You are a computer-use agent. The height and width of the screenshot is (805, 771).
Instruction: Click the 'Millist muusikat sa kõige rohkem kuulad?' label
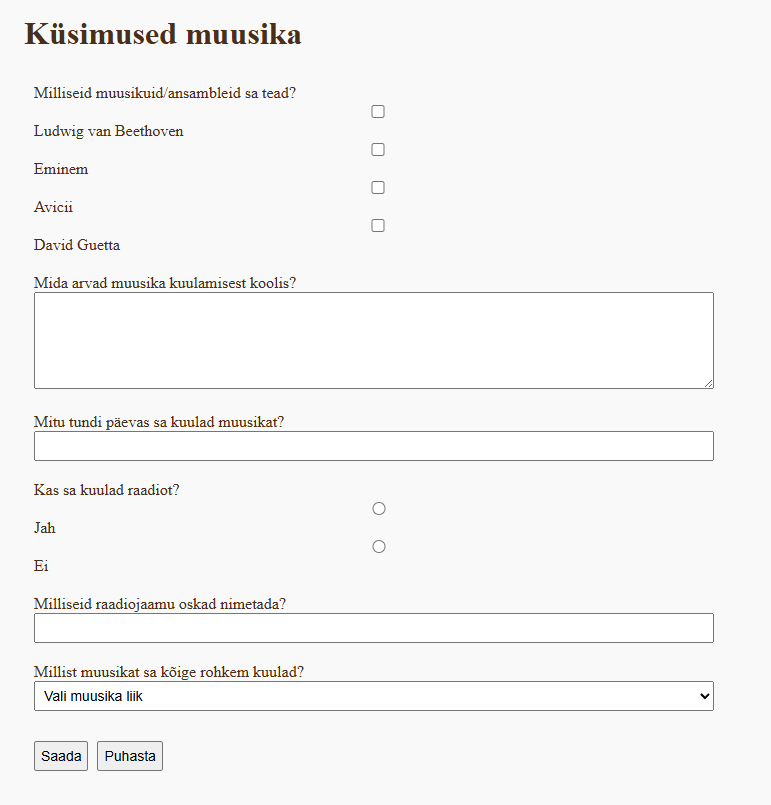click(168, 672)
